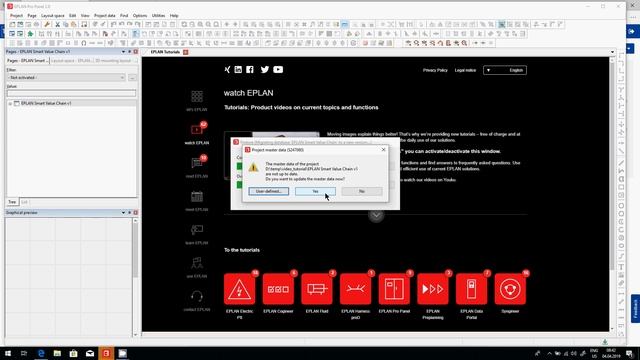Open EPLAN Preplanning tutorials tile

[x=433, y=289]
